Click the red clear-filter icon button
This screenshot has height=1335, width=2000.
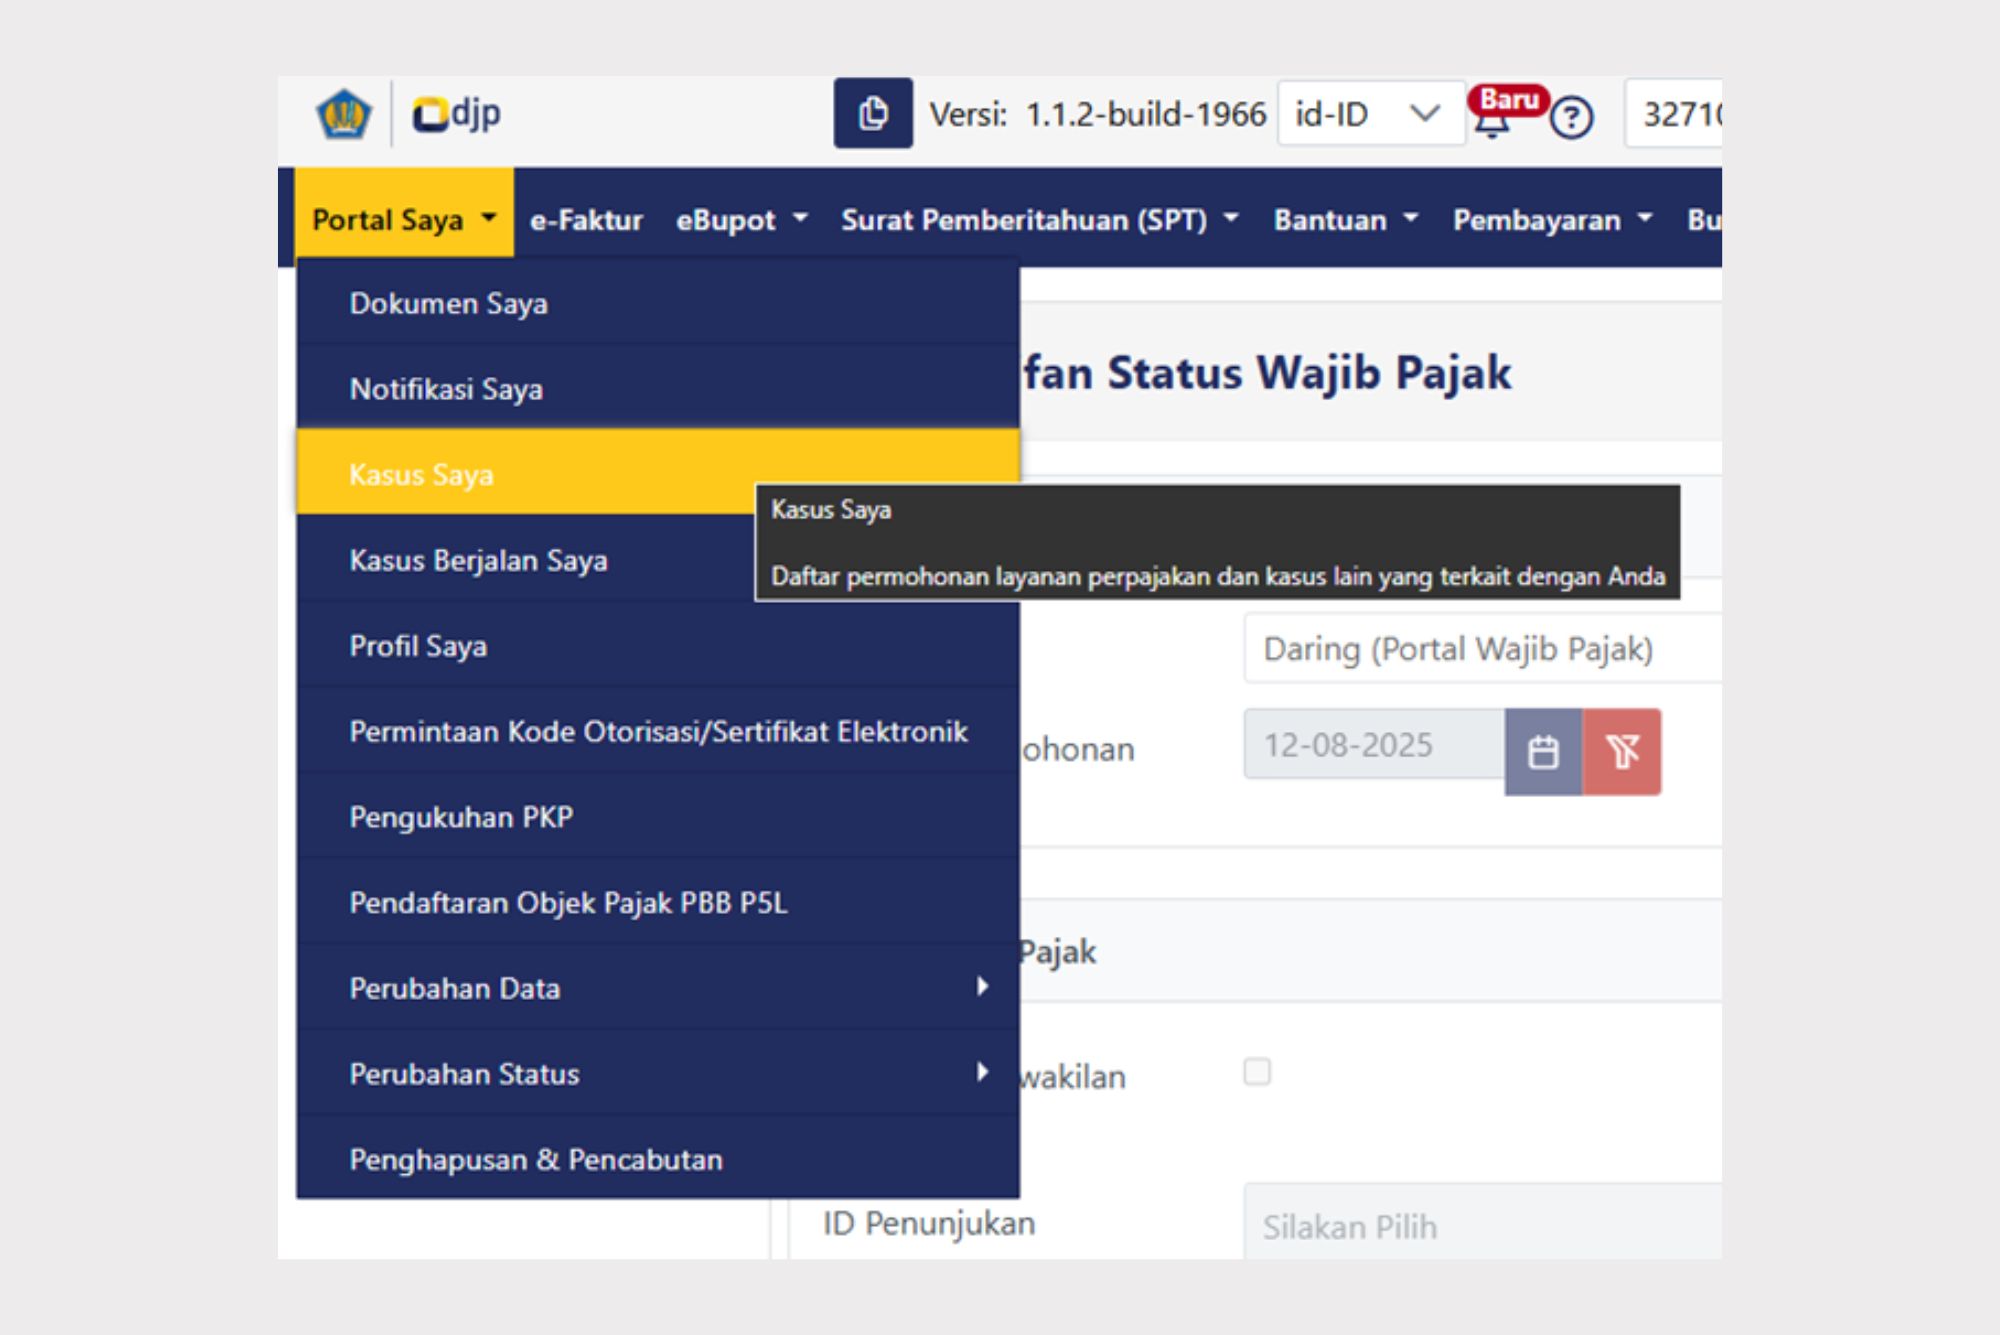pos(1622,752)
